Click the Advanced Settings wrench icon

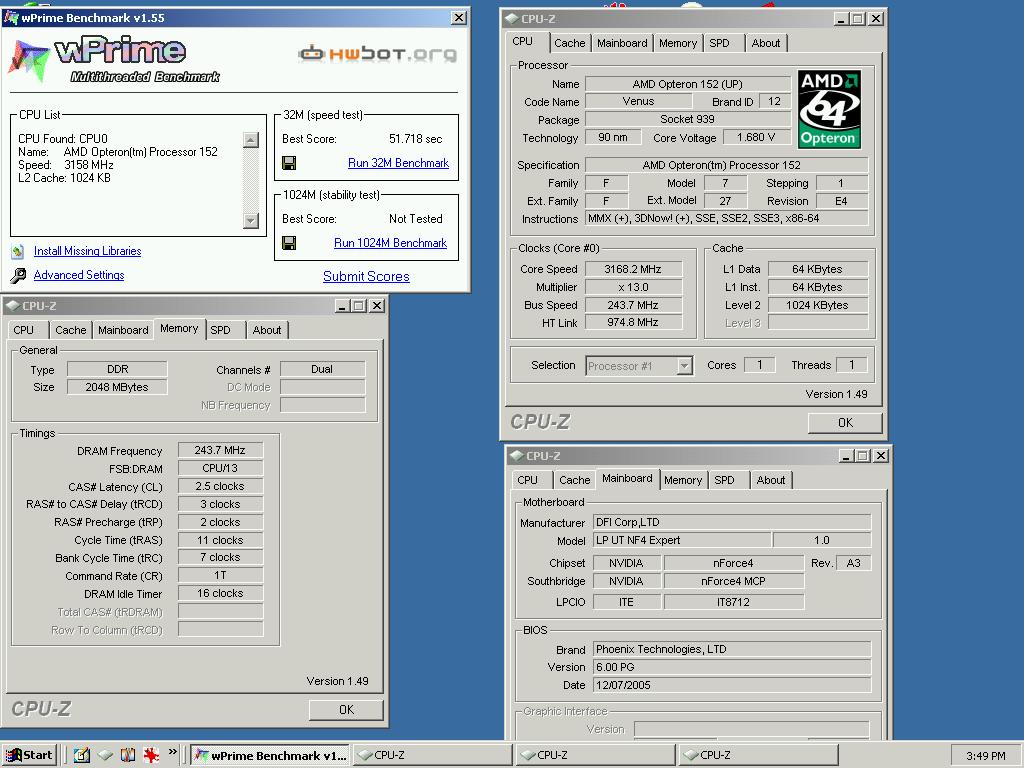pyautogui.click(x=18, y=276)
